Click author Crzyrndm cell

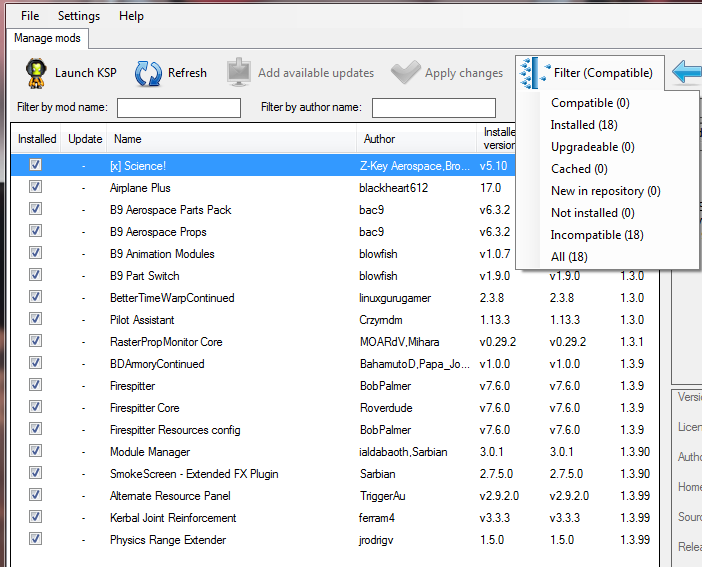[381, 320]
